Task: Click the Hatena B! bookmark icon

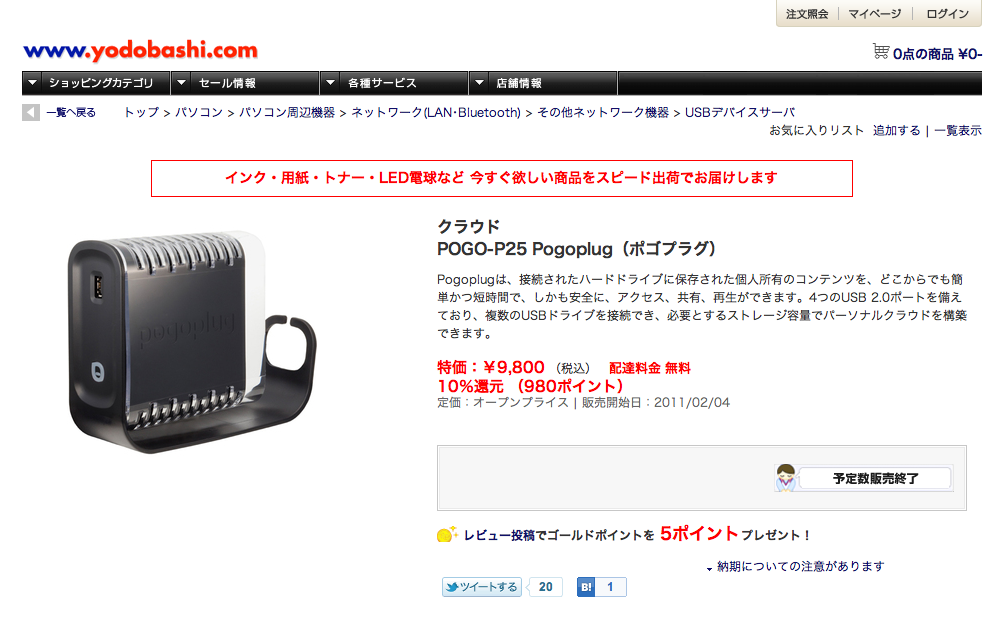Action: tap(586, 587)
